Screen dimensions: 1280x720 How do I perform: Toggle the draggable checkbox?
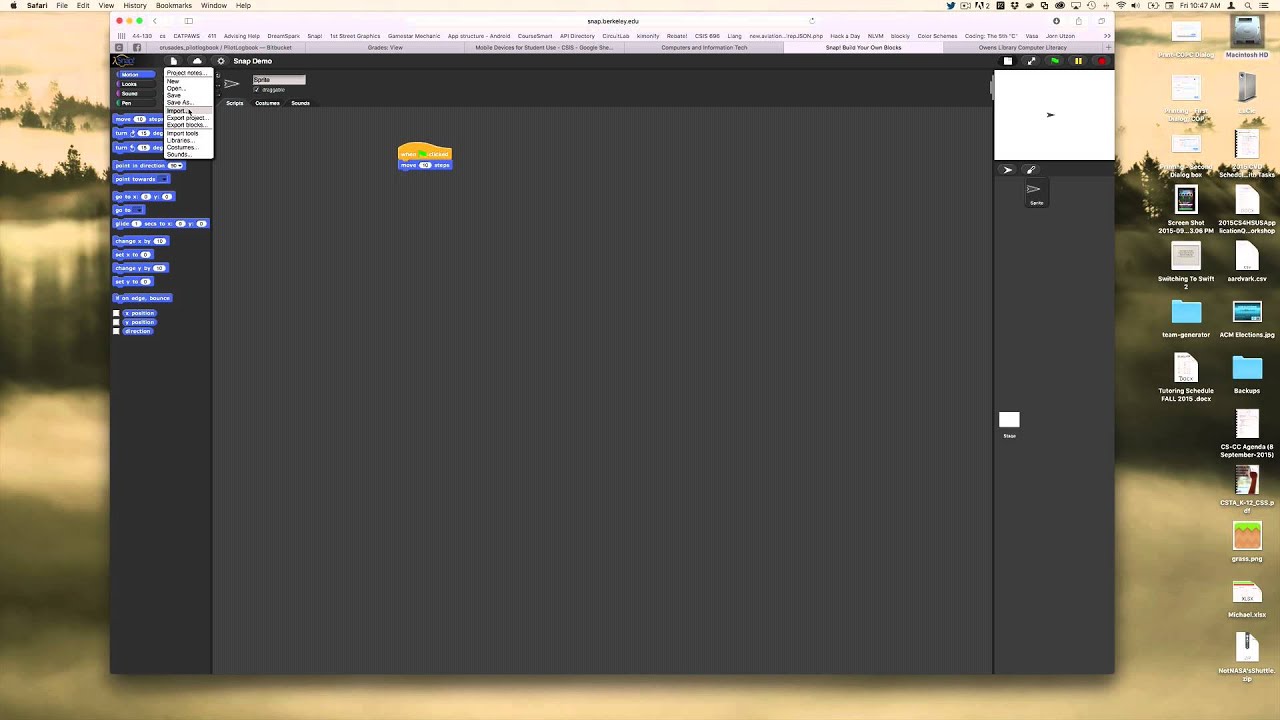tap(256, 90)
